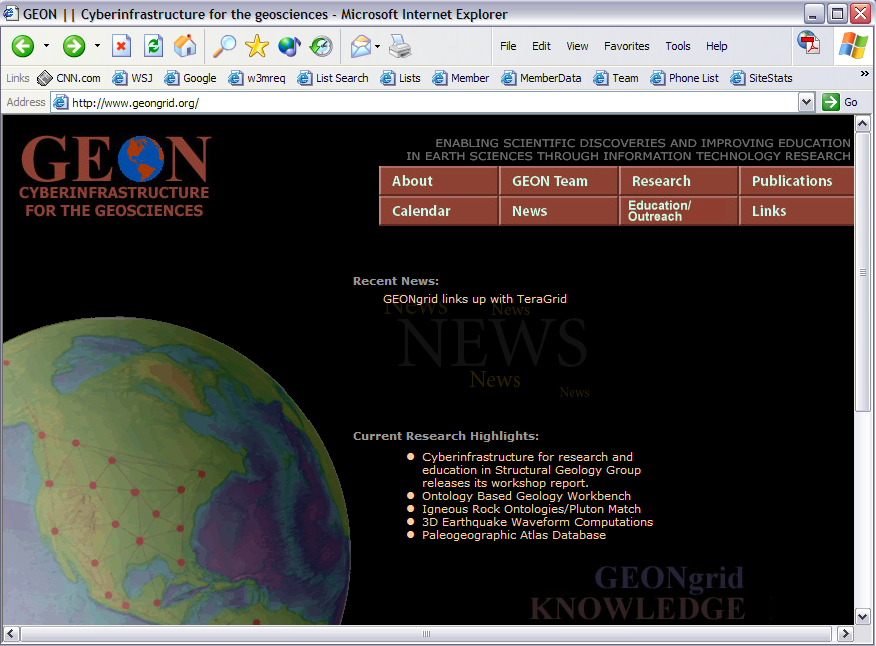
Task: Refresh the page with the toolbar icon
Action: pyautogui.click(x=153, y=46)
